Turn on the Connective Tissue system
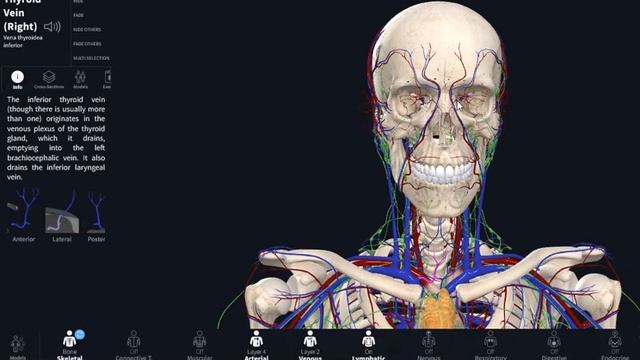The height and width of the screenshot is (360, 640). click(133, 345)
